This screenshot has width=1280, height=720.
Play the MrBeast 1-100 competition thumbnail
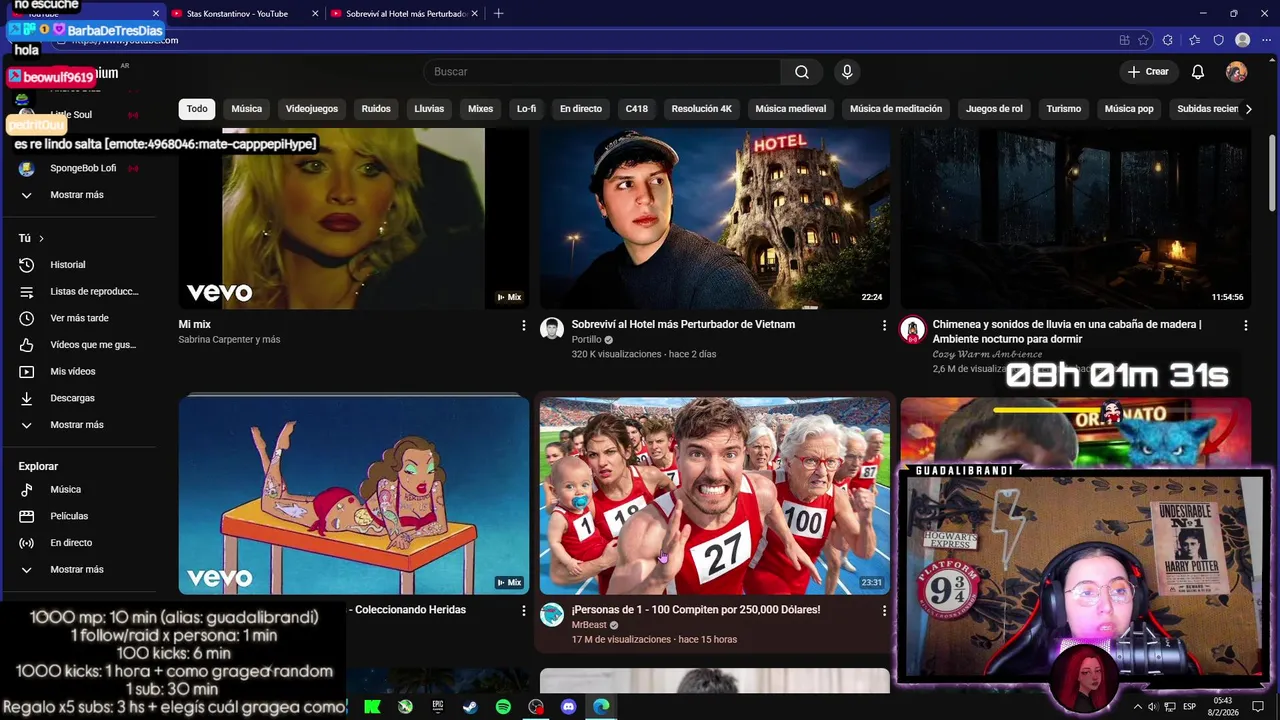coord(714,495)
